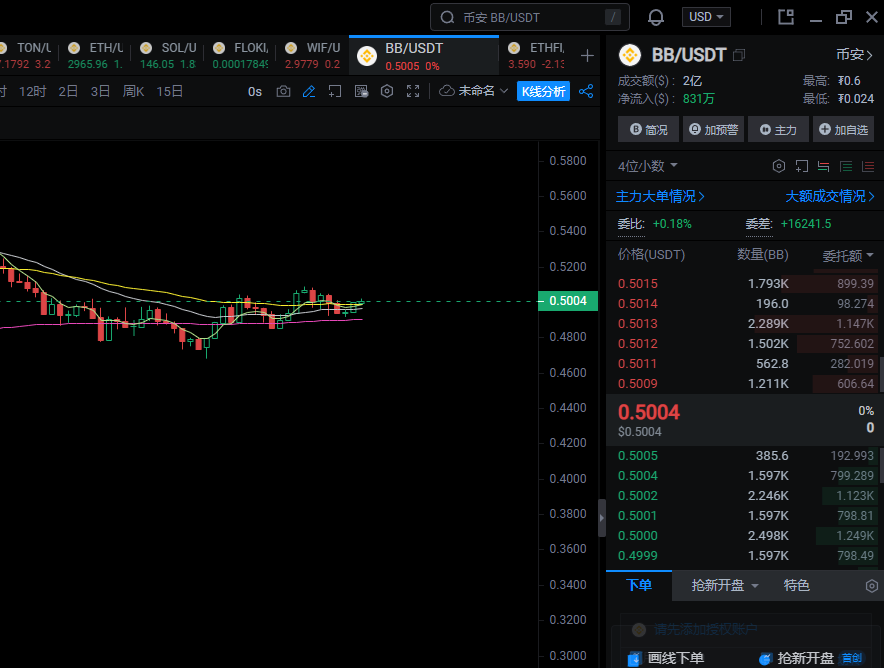Image resolution: width=884 pixels, height=668 pixels.
Task: Click the large 0.5004 last price
Action: click(x=649, y=413)
